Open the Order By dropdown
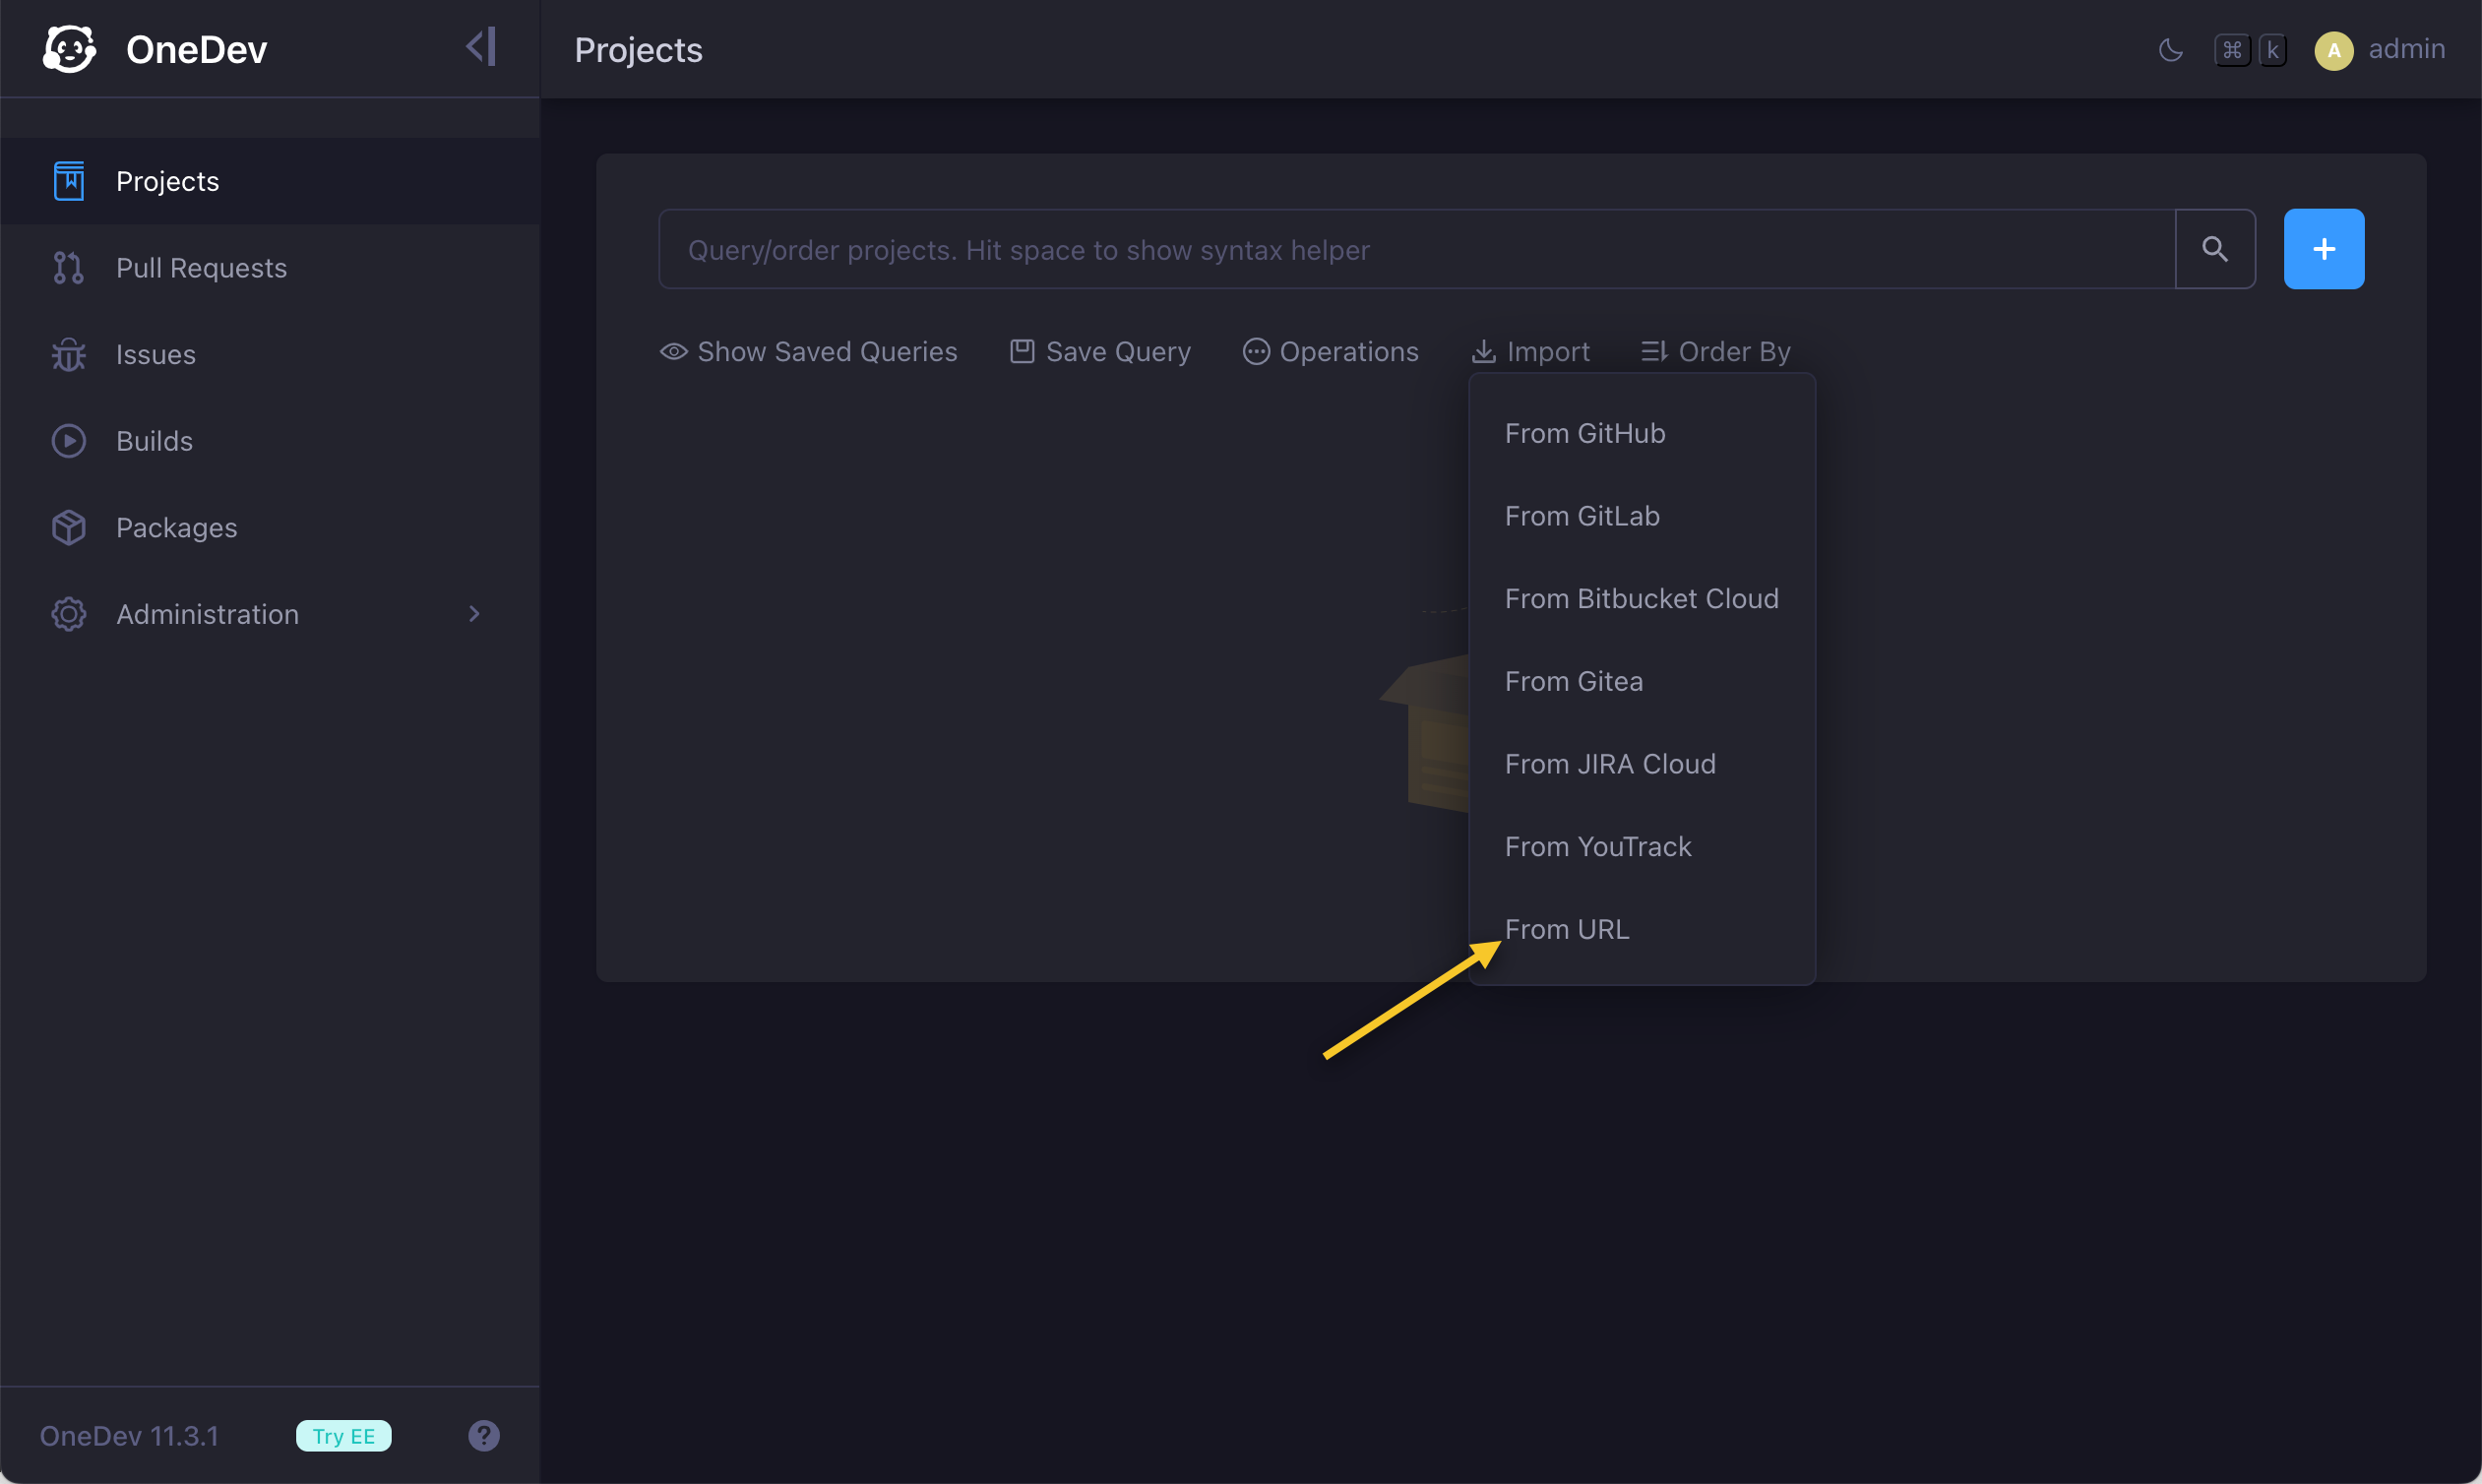 (1715, 352)
